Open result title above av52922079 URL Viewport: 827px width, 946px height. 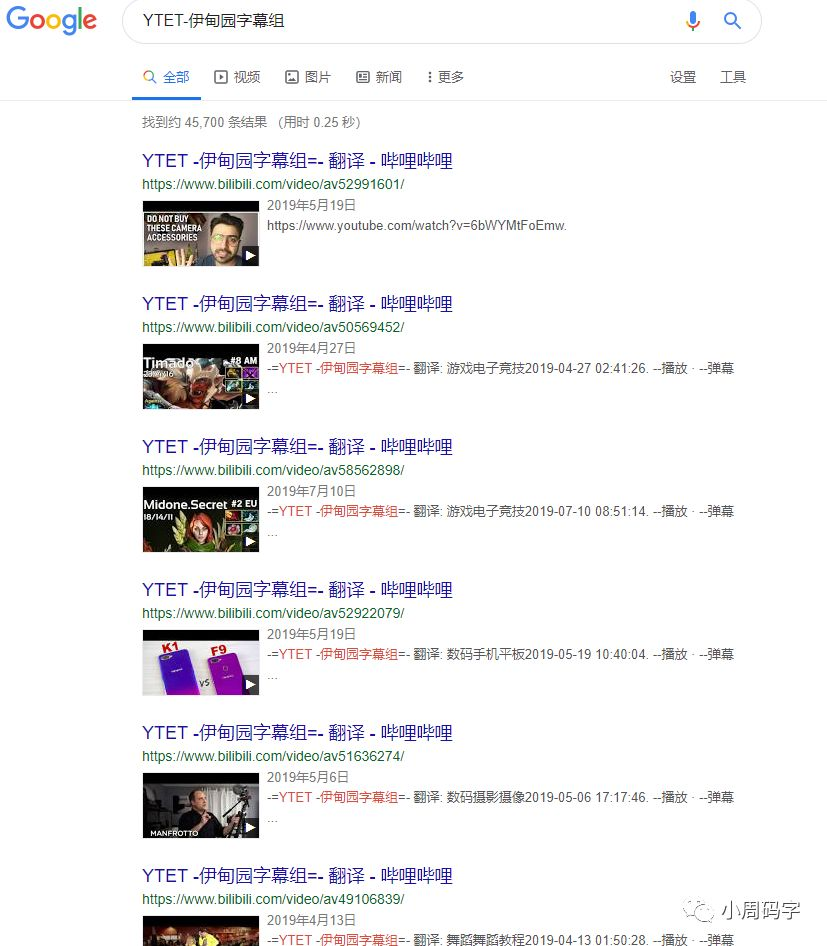click(297, 590)
